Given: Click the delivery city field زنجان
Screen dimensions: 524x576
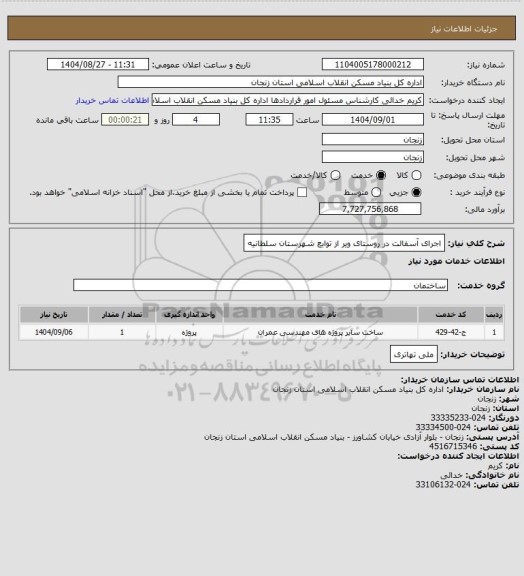Looking at the screenshot, I should click(x=373, y=157).
